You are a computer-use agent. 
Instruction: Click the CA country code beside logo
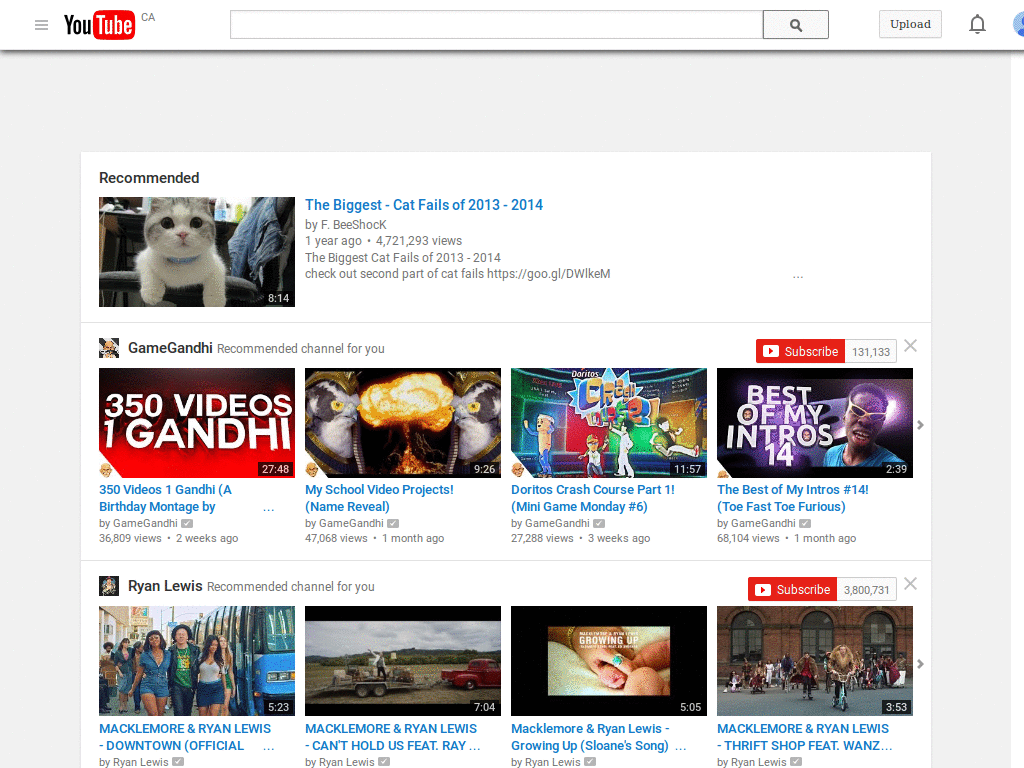coord(148,18)
